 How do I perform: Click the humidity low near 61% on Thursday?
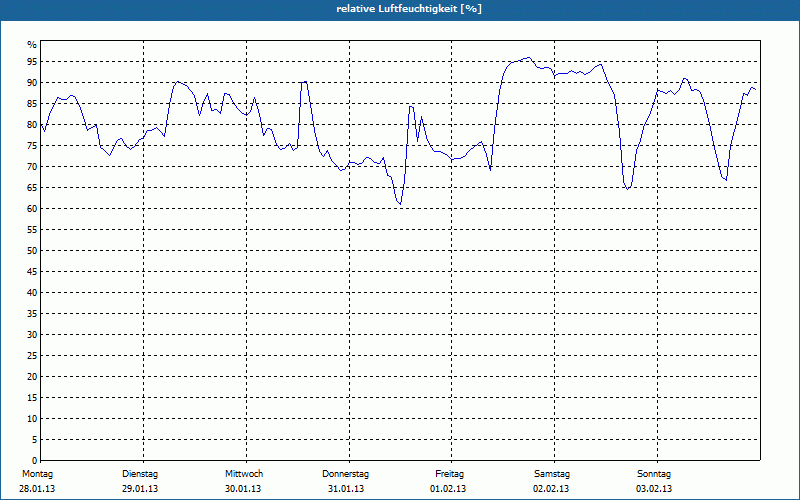[x=401, y=204]
